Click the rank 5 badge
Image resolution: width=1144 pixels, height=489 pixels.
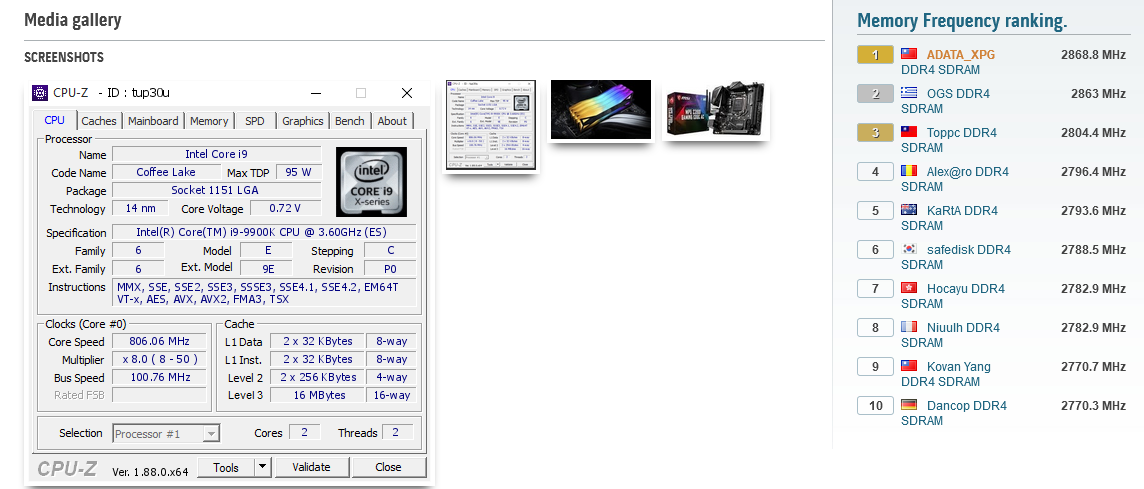click(x=875, y=211)
